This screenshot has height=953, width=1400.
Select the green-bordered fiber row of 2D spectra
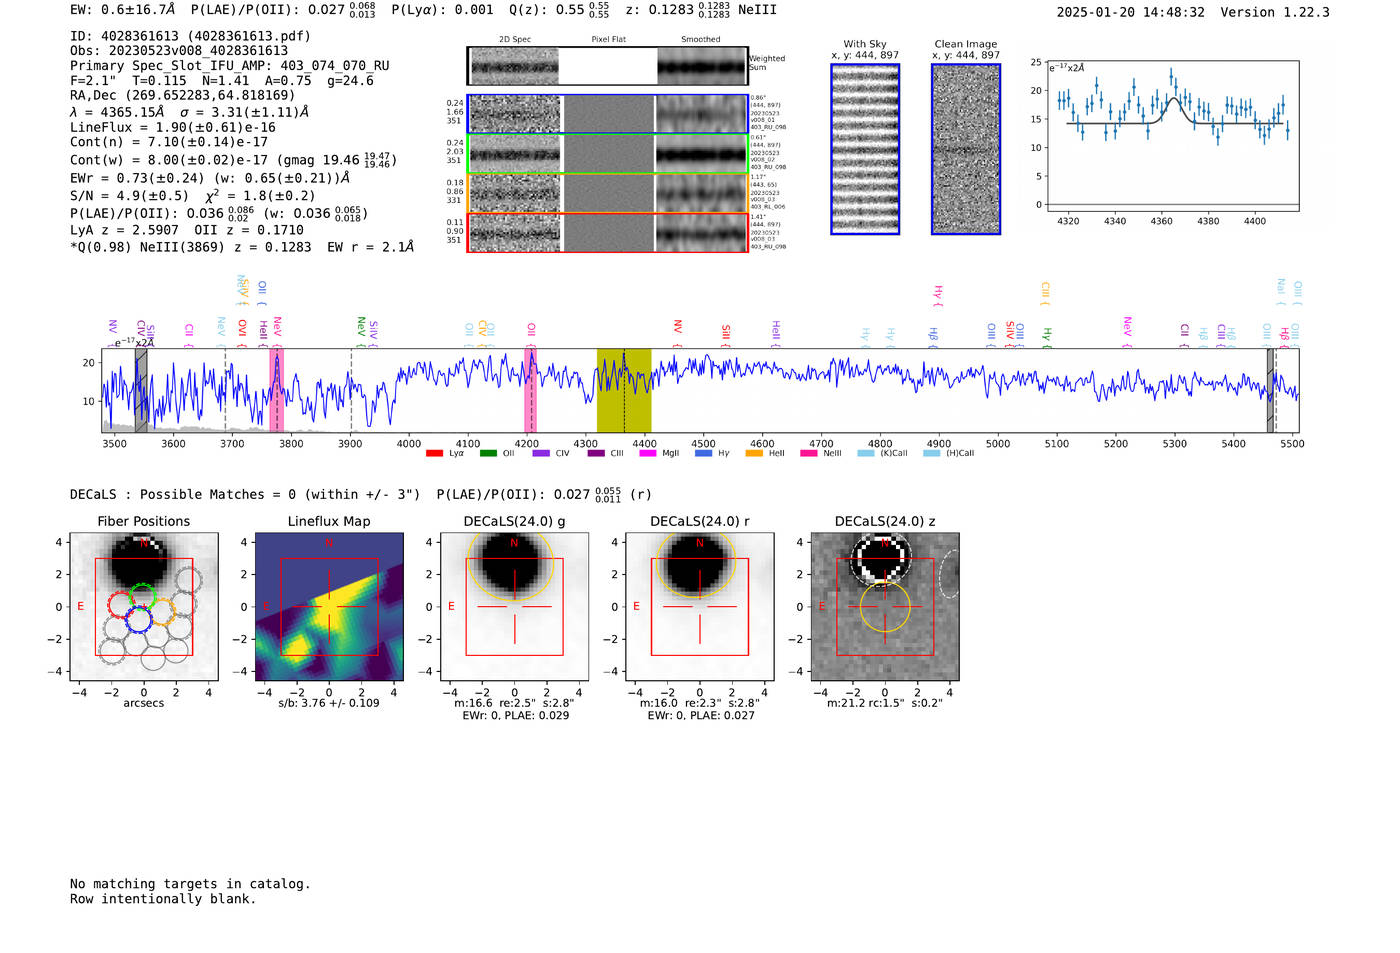tap(608, 154)
